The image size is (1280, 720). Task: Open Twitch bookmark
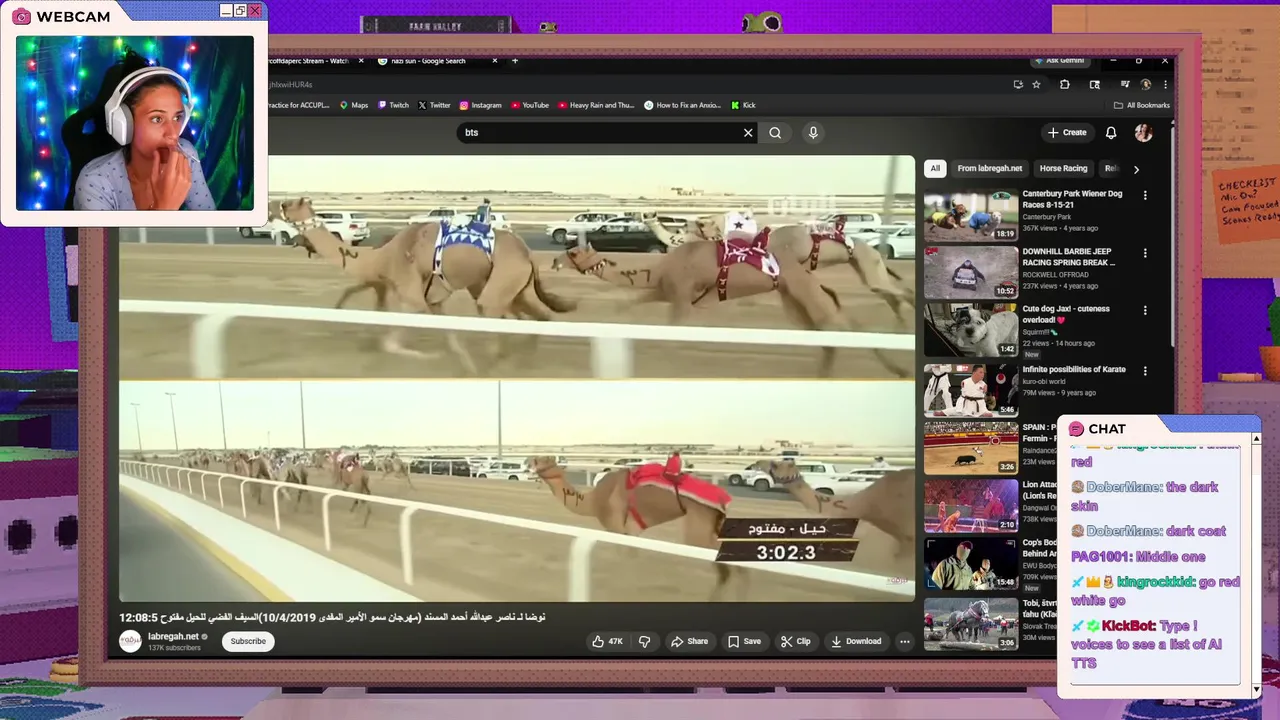[393, 105]
